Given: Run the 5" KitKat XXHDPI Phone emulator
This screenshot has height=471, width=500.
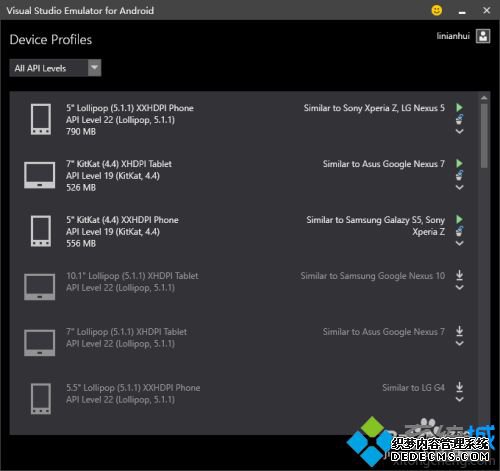Looking at the screenshot, I should 459,219.
